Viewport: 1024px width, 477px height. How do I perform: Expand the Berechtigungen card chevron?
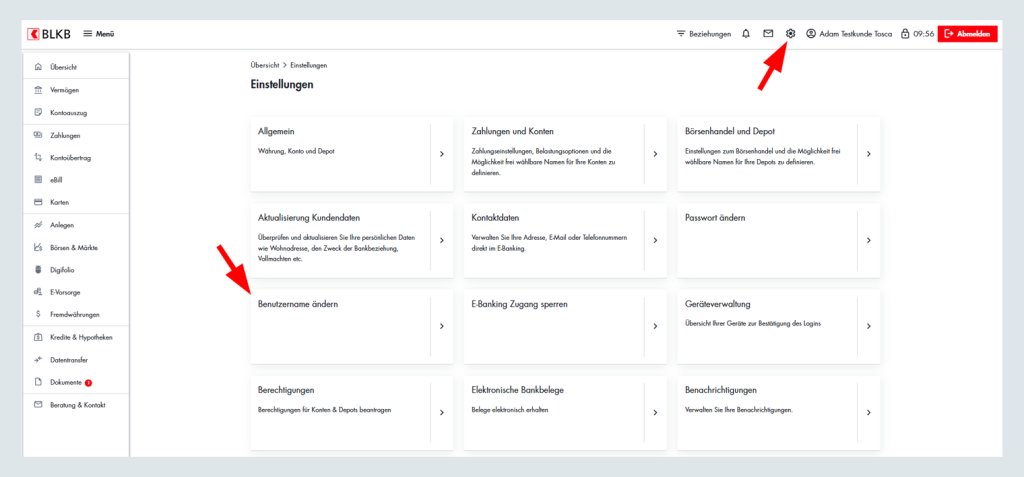(441, 412)
